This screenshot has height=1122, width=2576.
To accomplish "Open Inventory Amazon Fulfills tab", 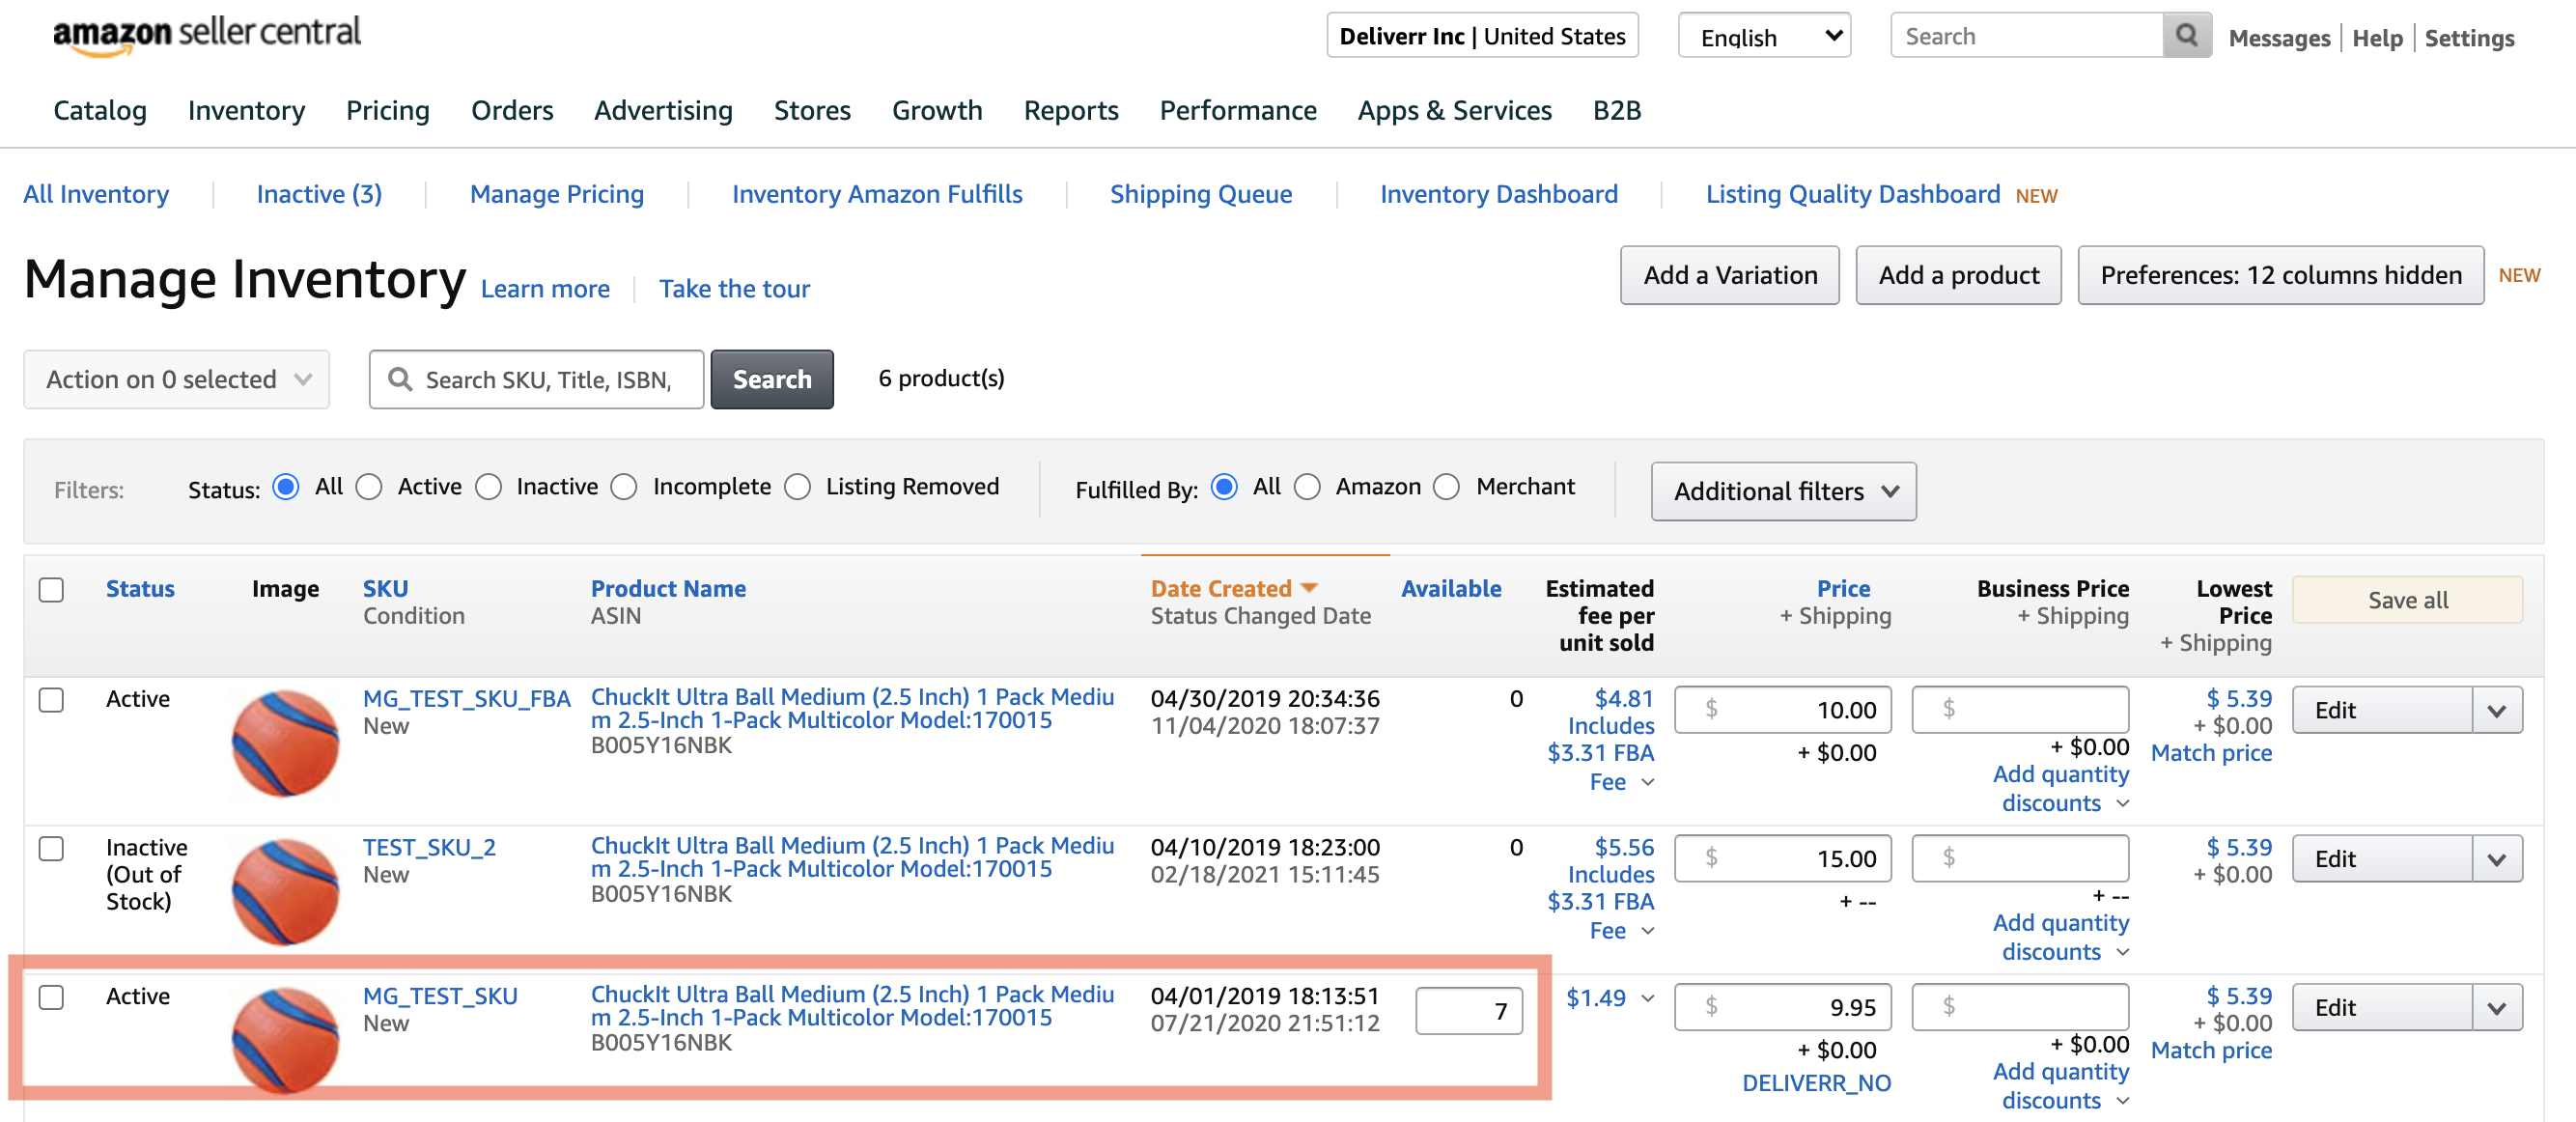I will [877, 194].
